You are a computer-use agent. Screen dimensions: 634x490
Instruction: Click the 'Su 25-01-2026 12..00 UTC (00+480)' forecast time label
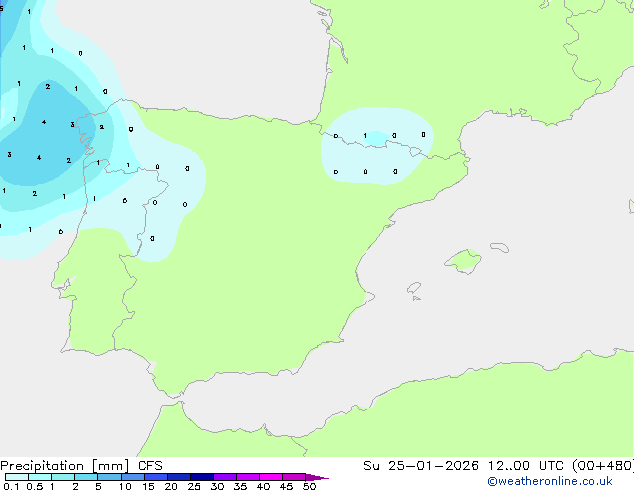(x=498, y=466)
